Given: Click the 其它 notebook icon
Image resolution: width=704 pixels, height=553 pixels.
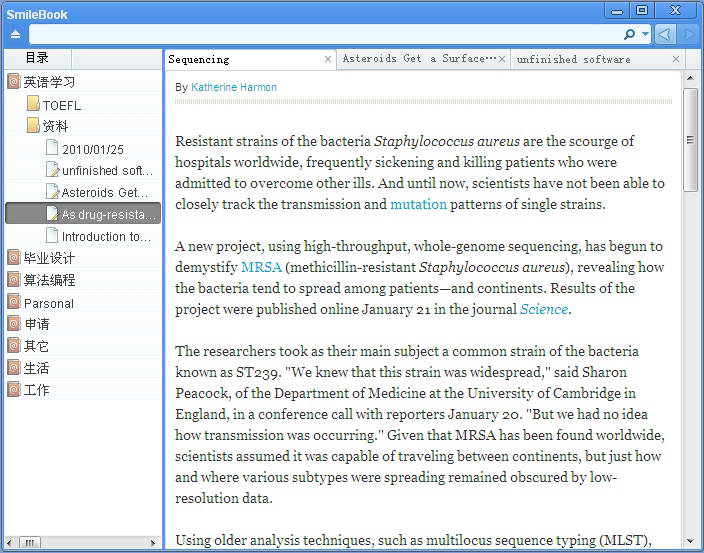Looking at the screenshot, I should pyautogui.click(x=14, y=345).
